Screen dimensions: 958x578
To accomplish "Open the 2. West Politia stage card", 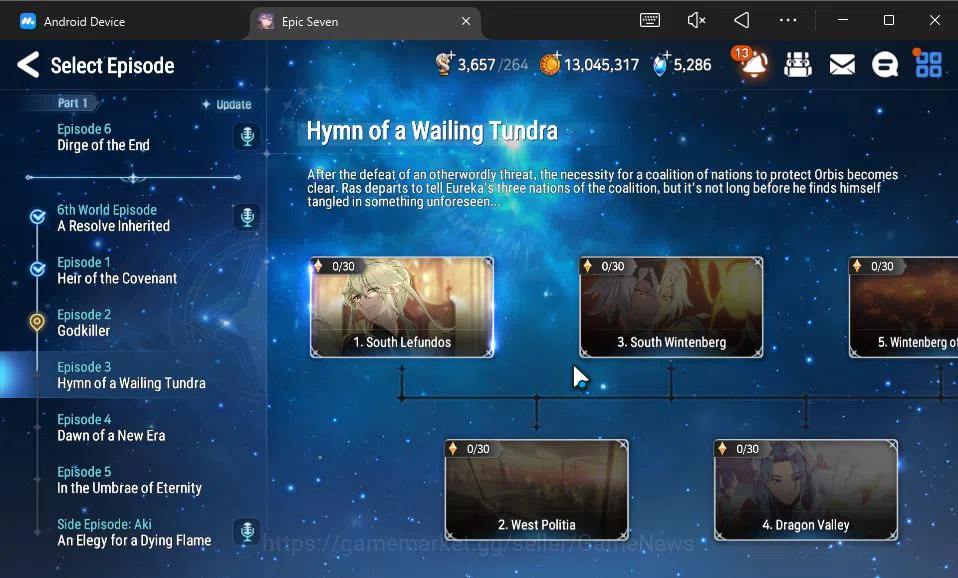I will [536, 490].
